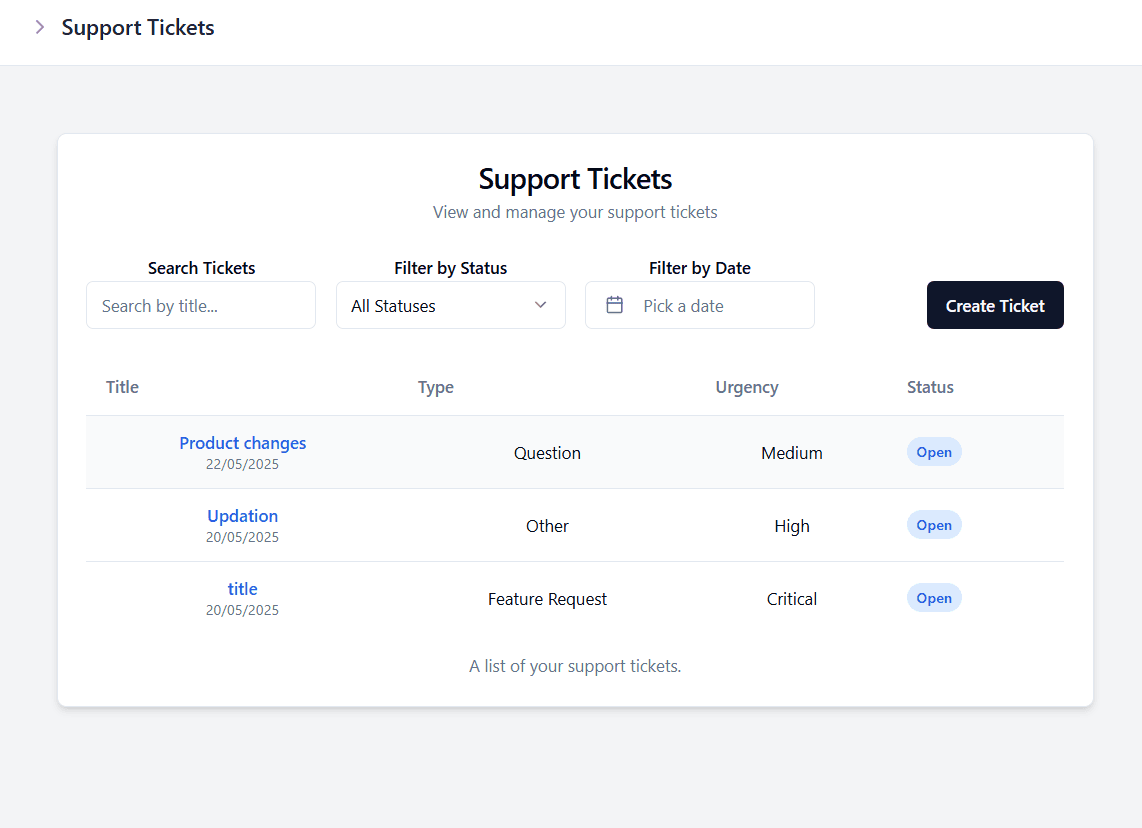Open the Pick a date selector
Viewport: 1142px width, 828px height.
[x=699, y=305]
